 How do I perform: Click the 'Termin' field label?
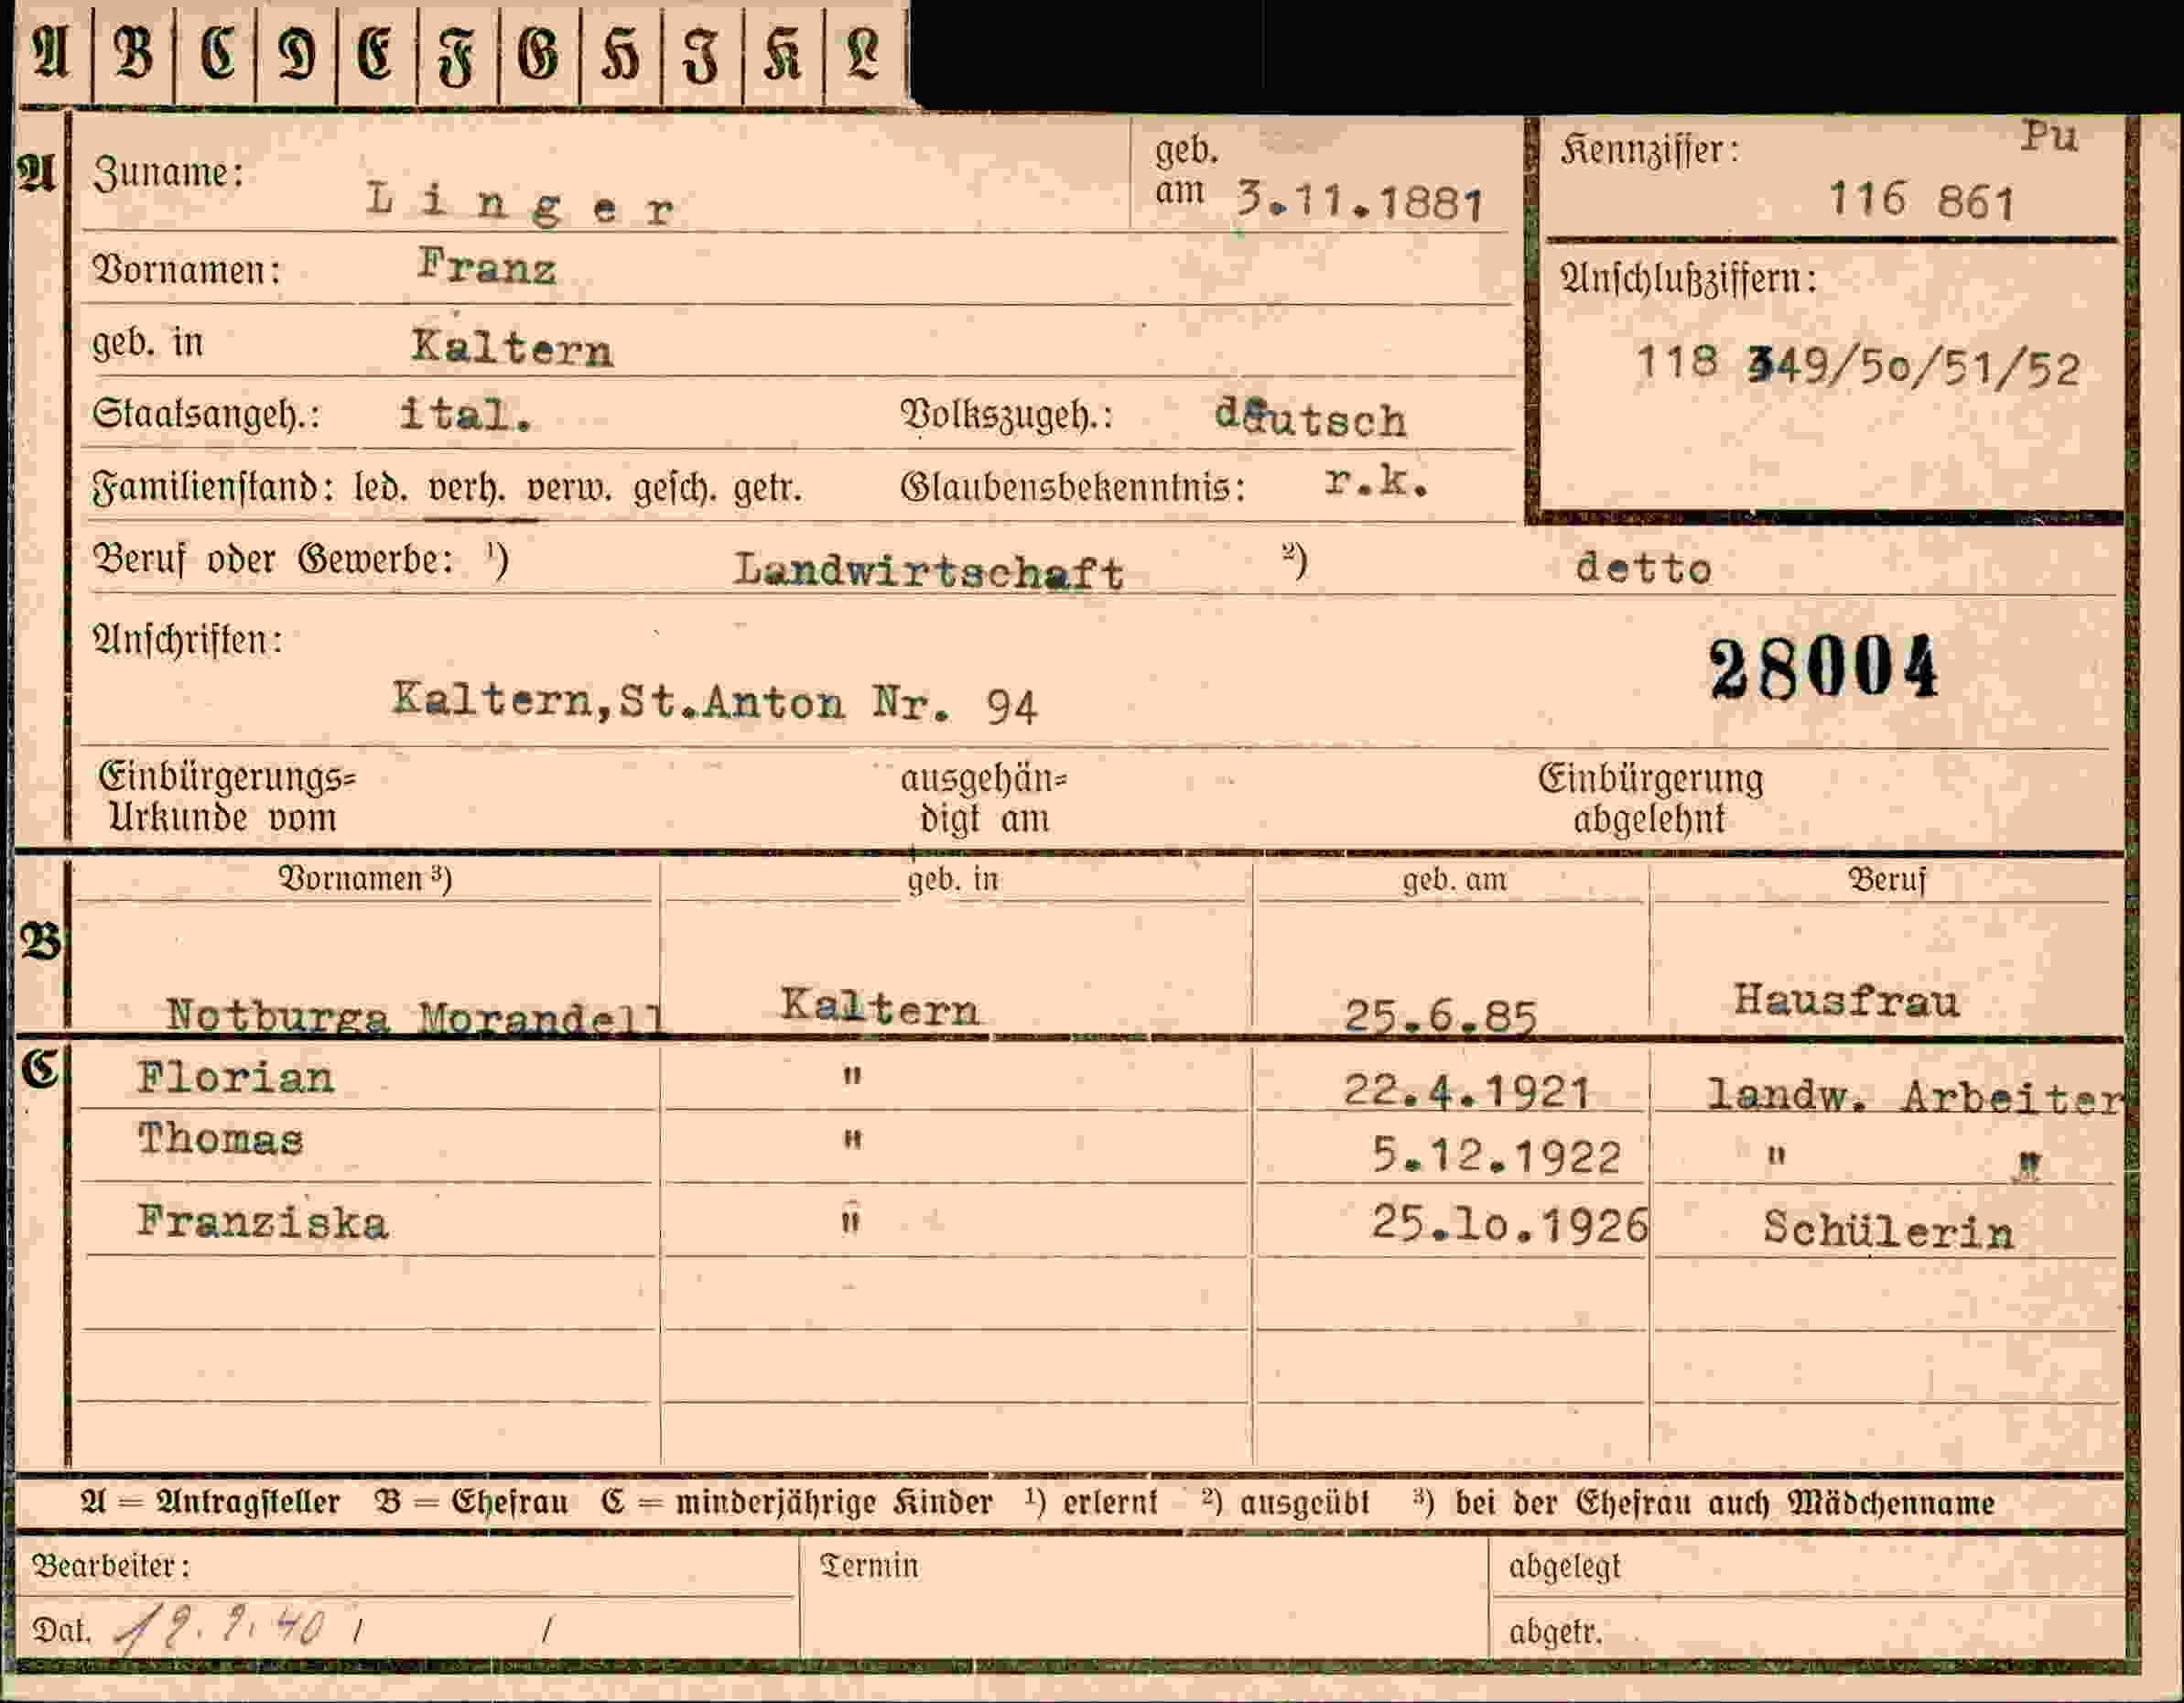(869, 1566)
